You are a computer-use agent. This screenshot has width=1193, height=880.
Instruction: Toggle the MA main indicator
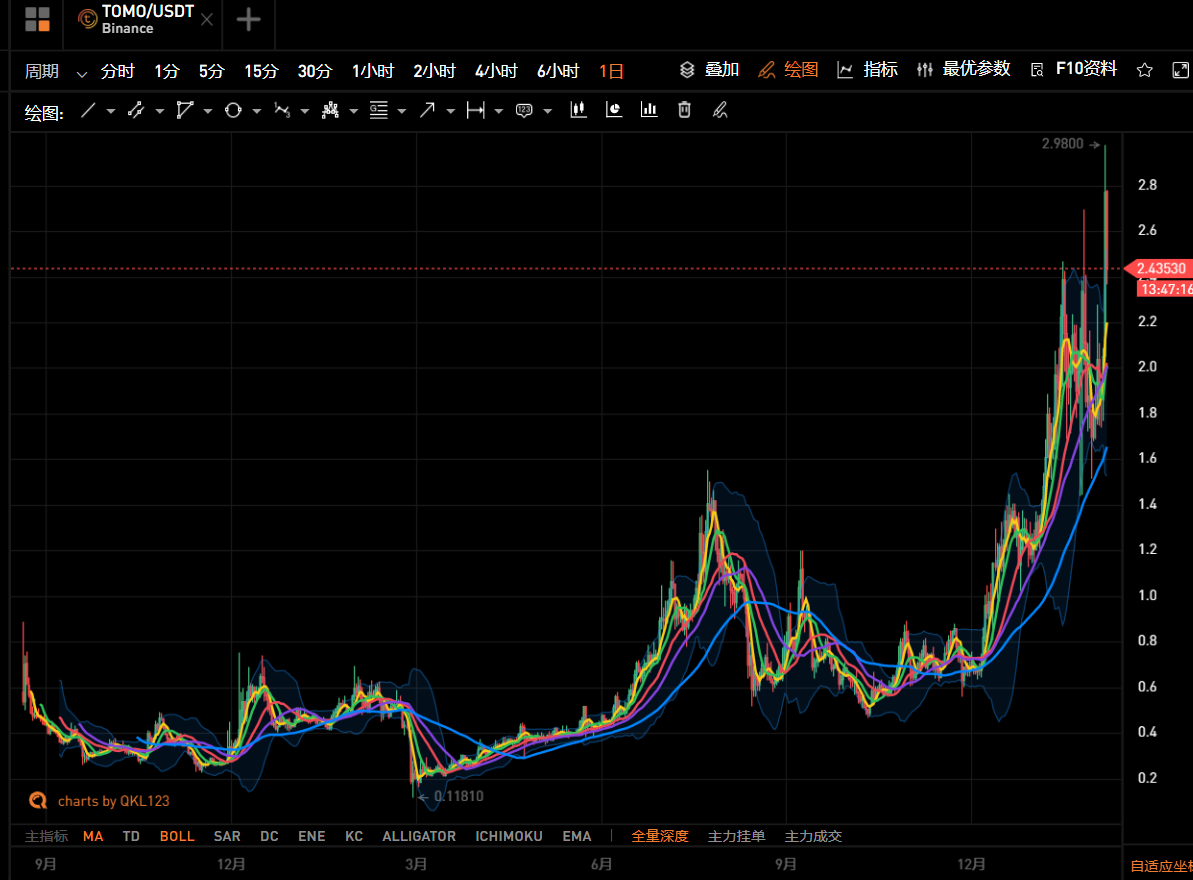click(x=93, y=836)
